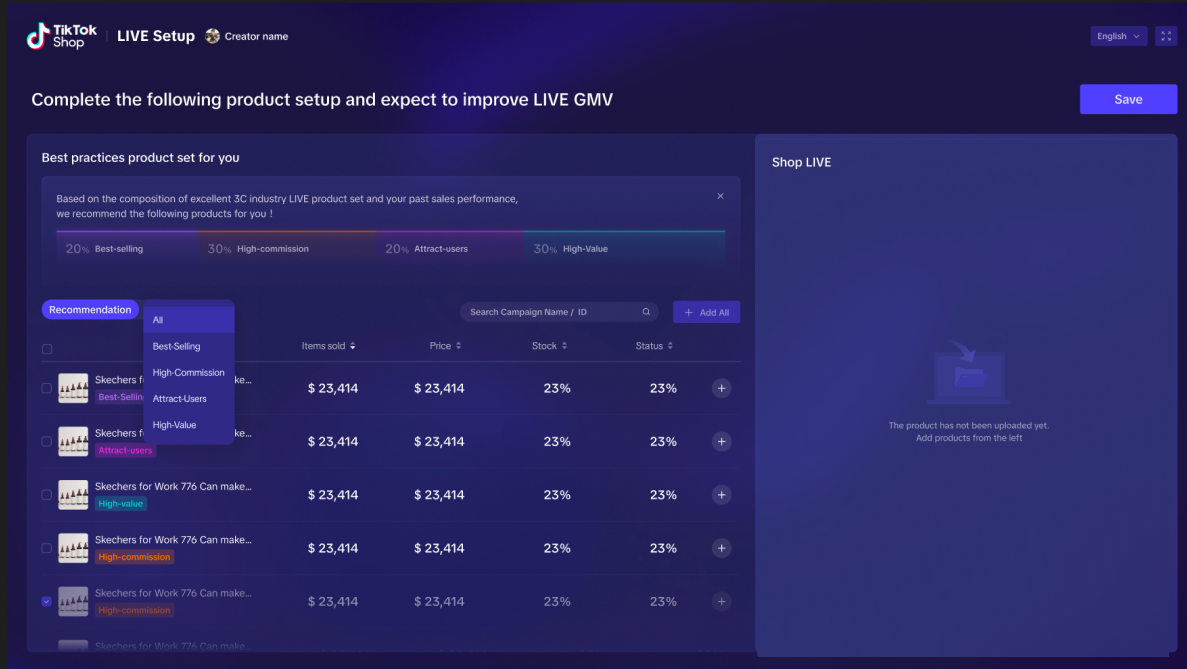The height and width of the screenshot is (669, 1187).
Task: Toggle the select-all header checkbox
Action: (x=47, y=349)
